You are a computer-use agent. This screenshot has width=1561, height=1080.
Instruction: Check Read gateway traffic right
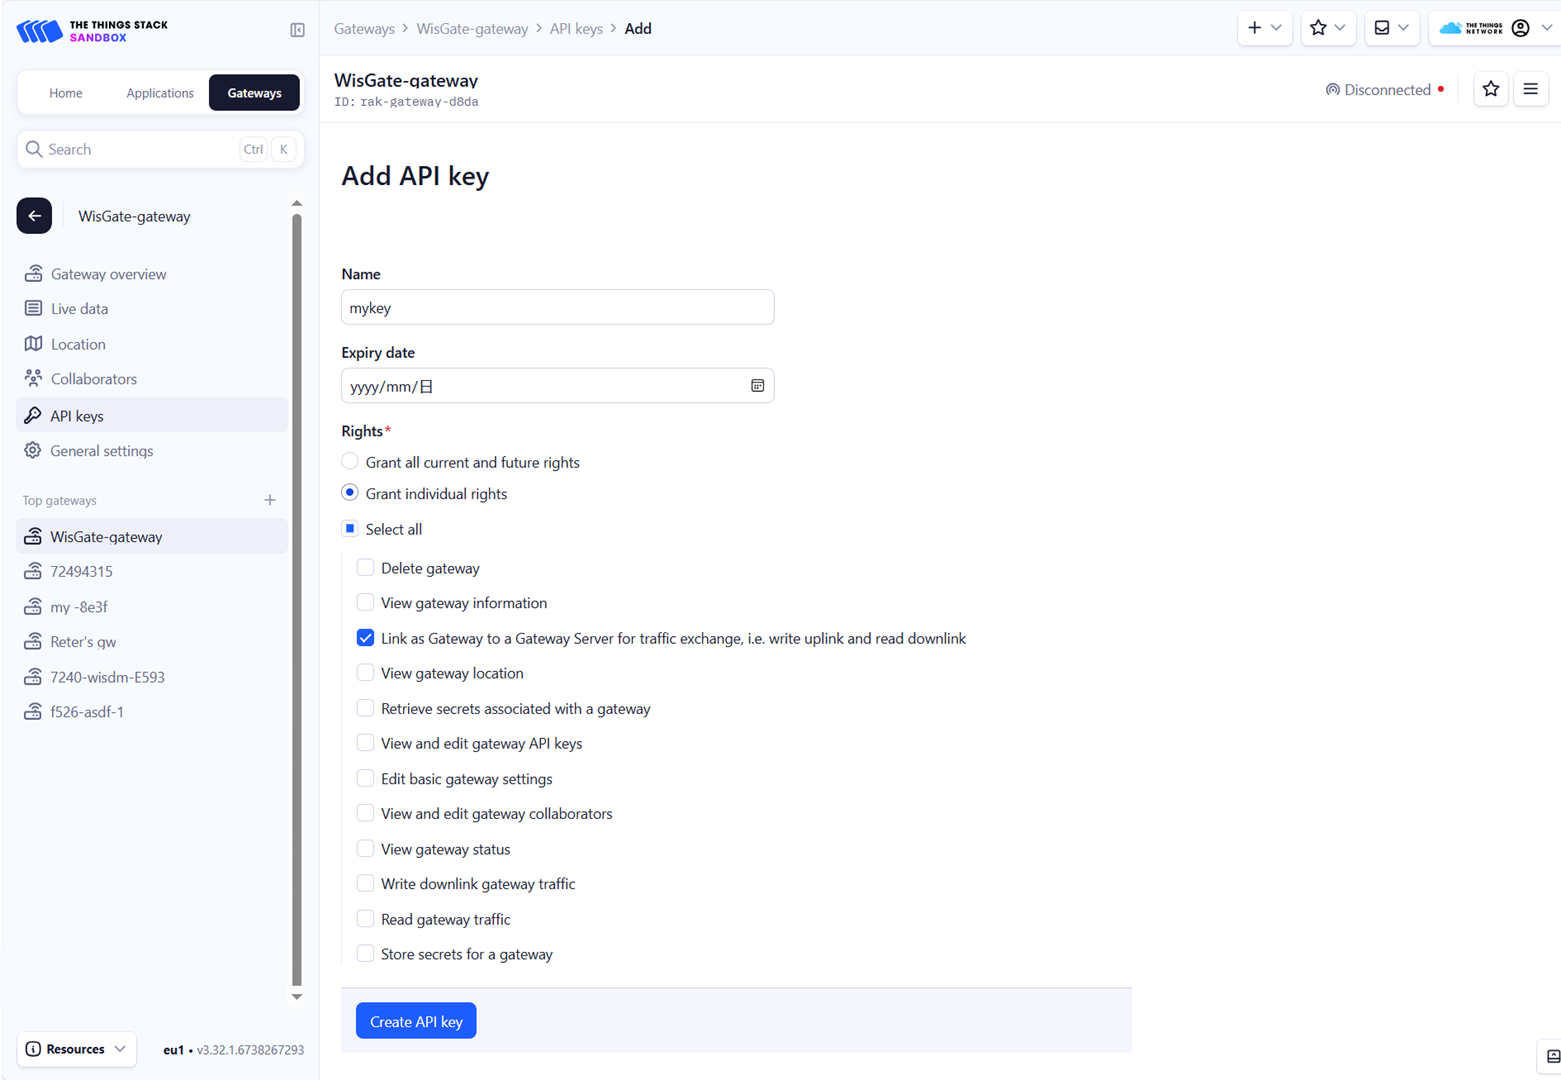point(365,918)
